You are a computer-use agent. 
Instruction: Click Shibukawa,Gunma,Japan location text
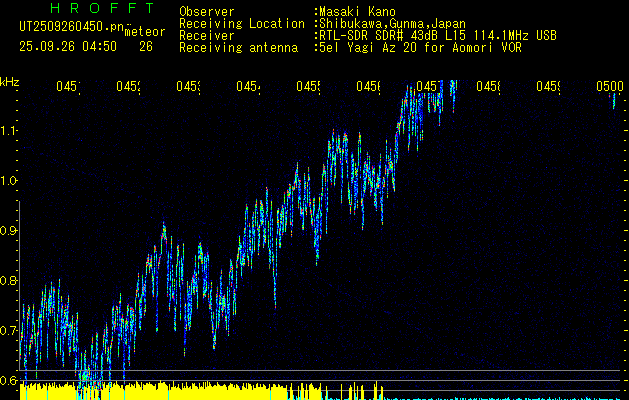point(390,24)
